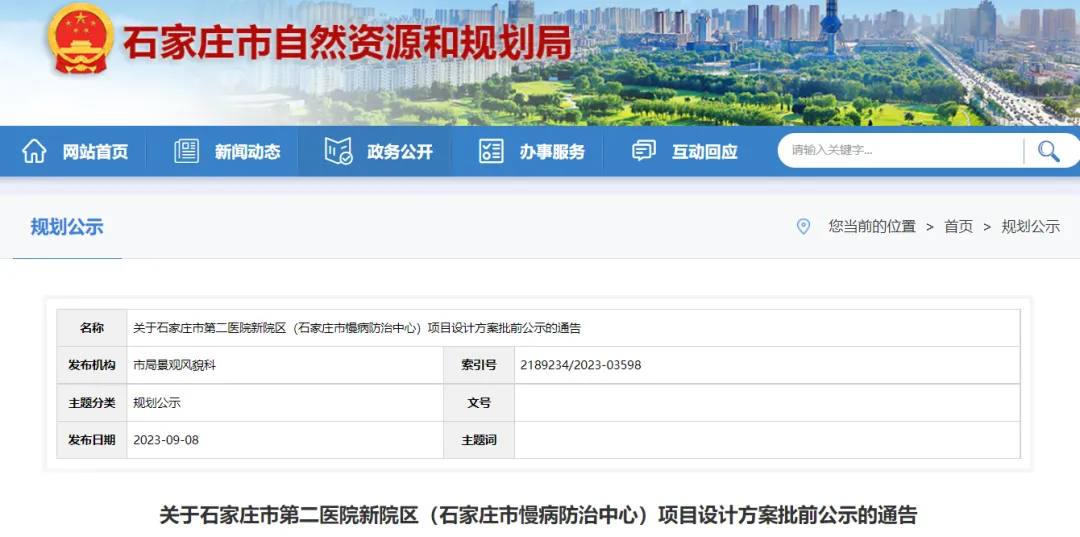Viewport: 1080px width, 537px height.
Task: Click the bold article headline
Action: (539, 515)
